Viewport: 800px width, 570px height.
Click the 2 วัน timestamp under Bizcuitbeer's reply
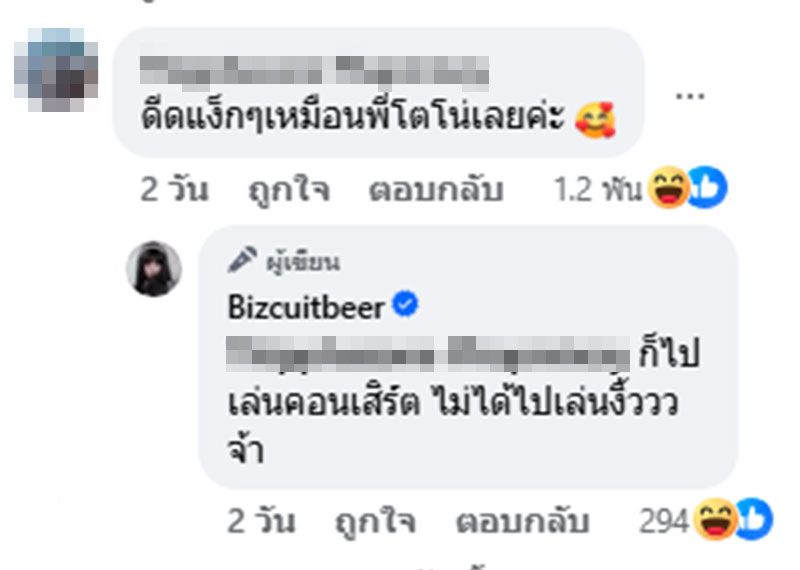tap(261, 522)
